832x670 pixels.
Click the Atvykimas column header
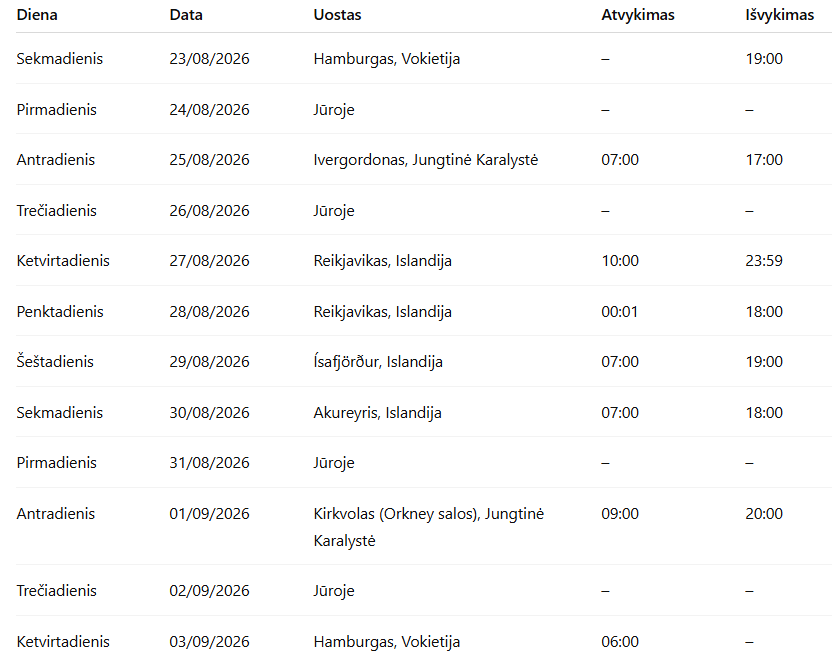pos(638,15)
